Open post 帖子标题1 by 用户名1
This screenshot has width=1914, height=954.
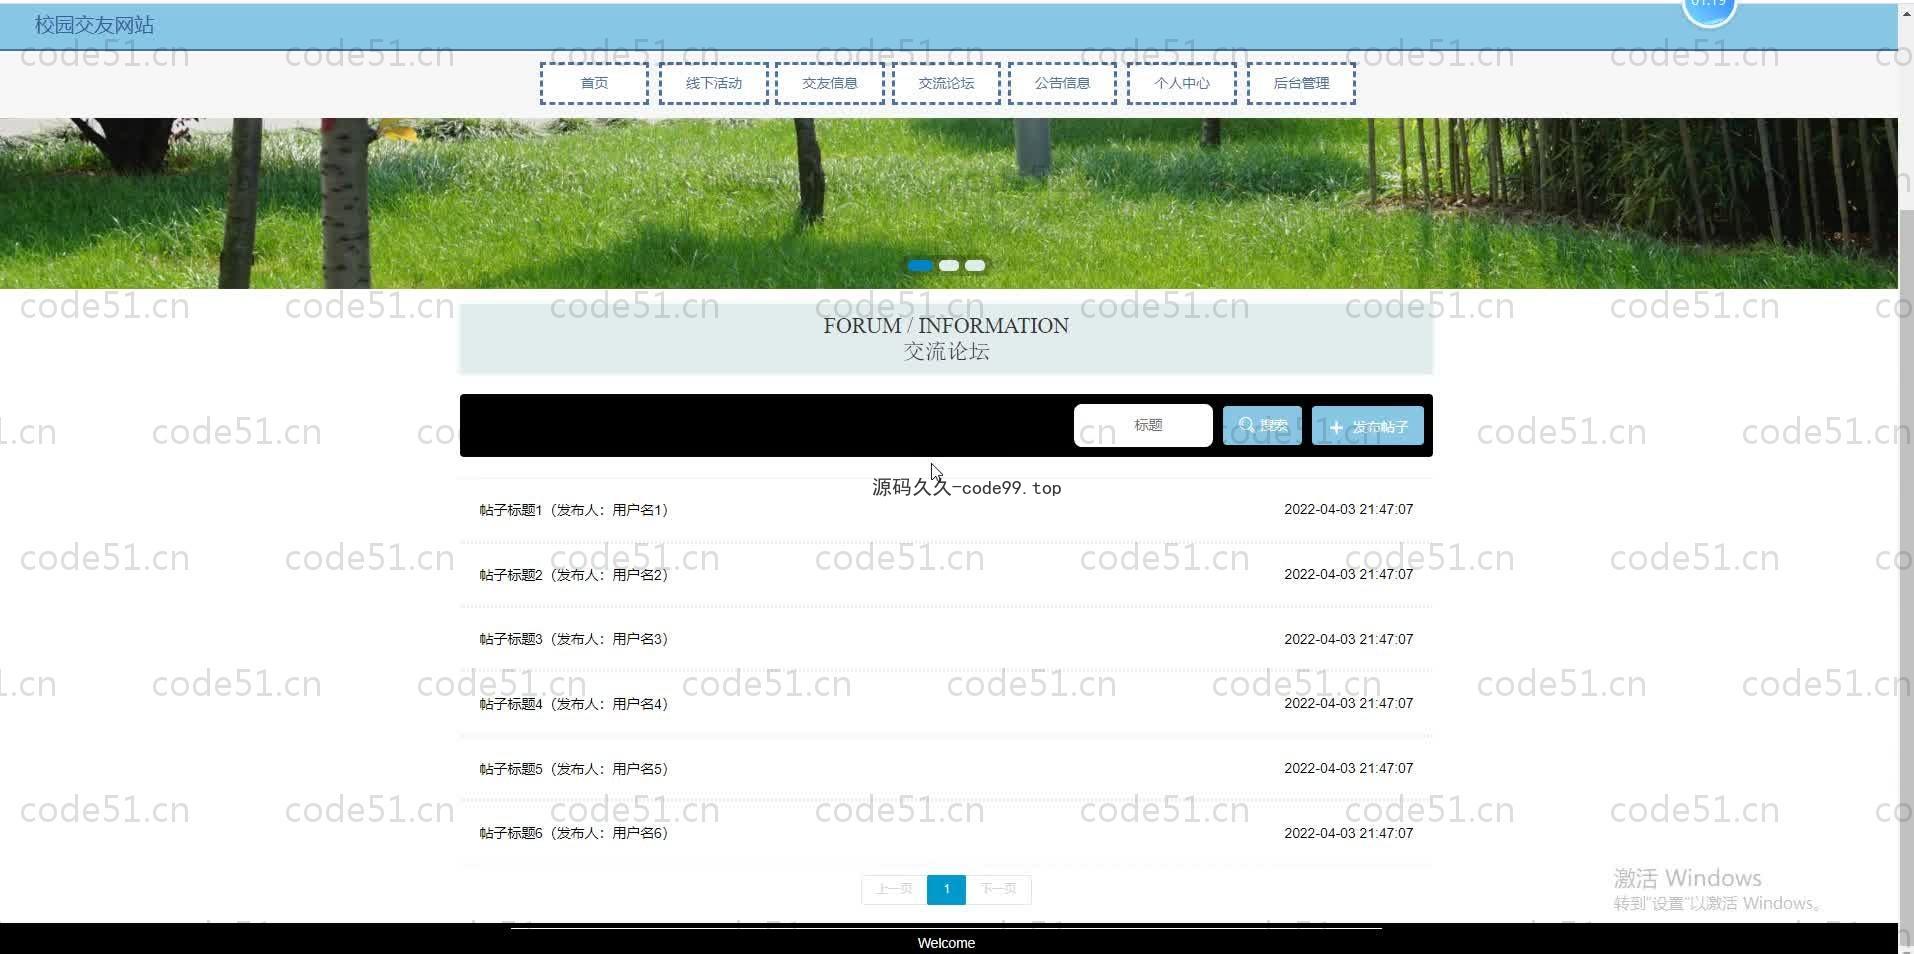[x=574, y=510]
